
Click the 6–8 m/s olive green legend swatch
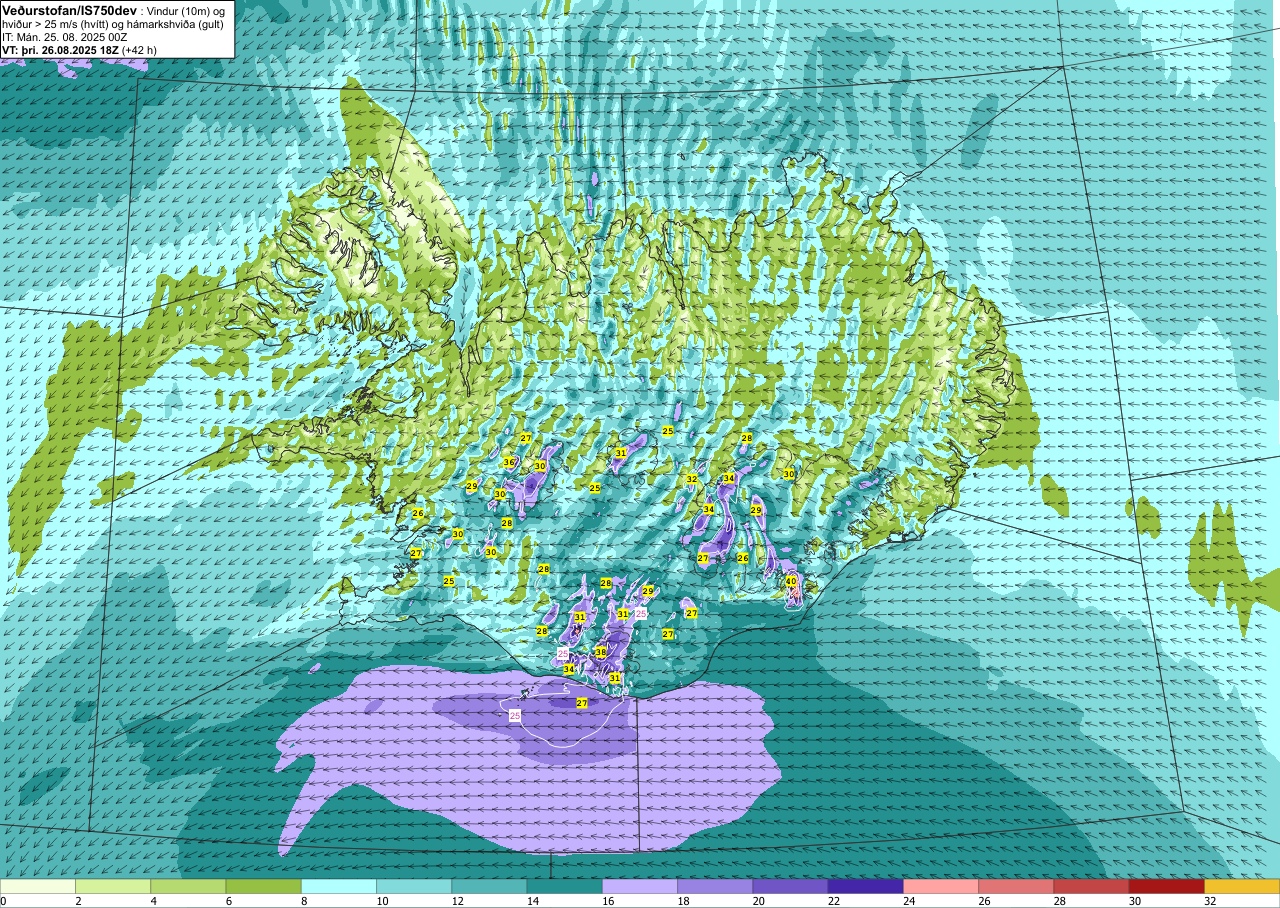263,886
